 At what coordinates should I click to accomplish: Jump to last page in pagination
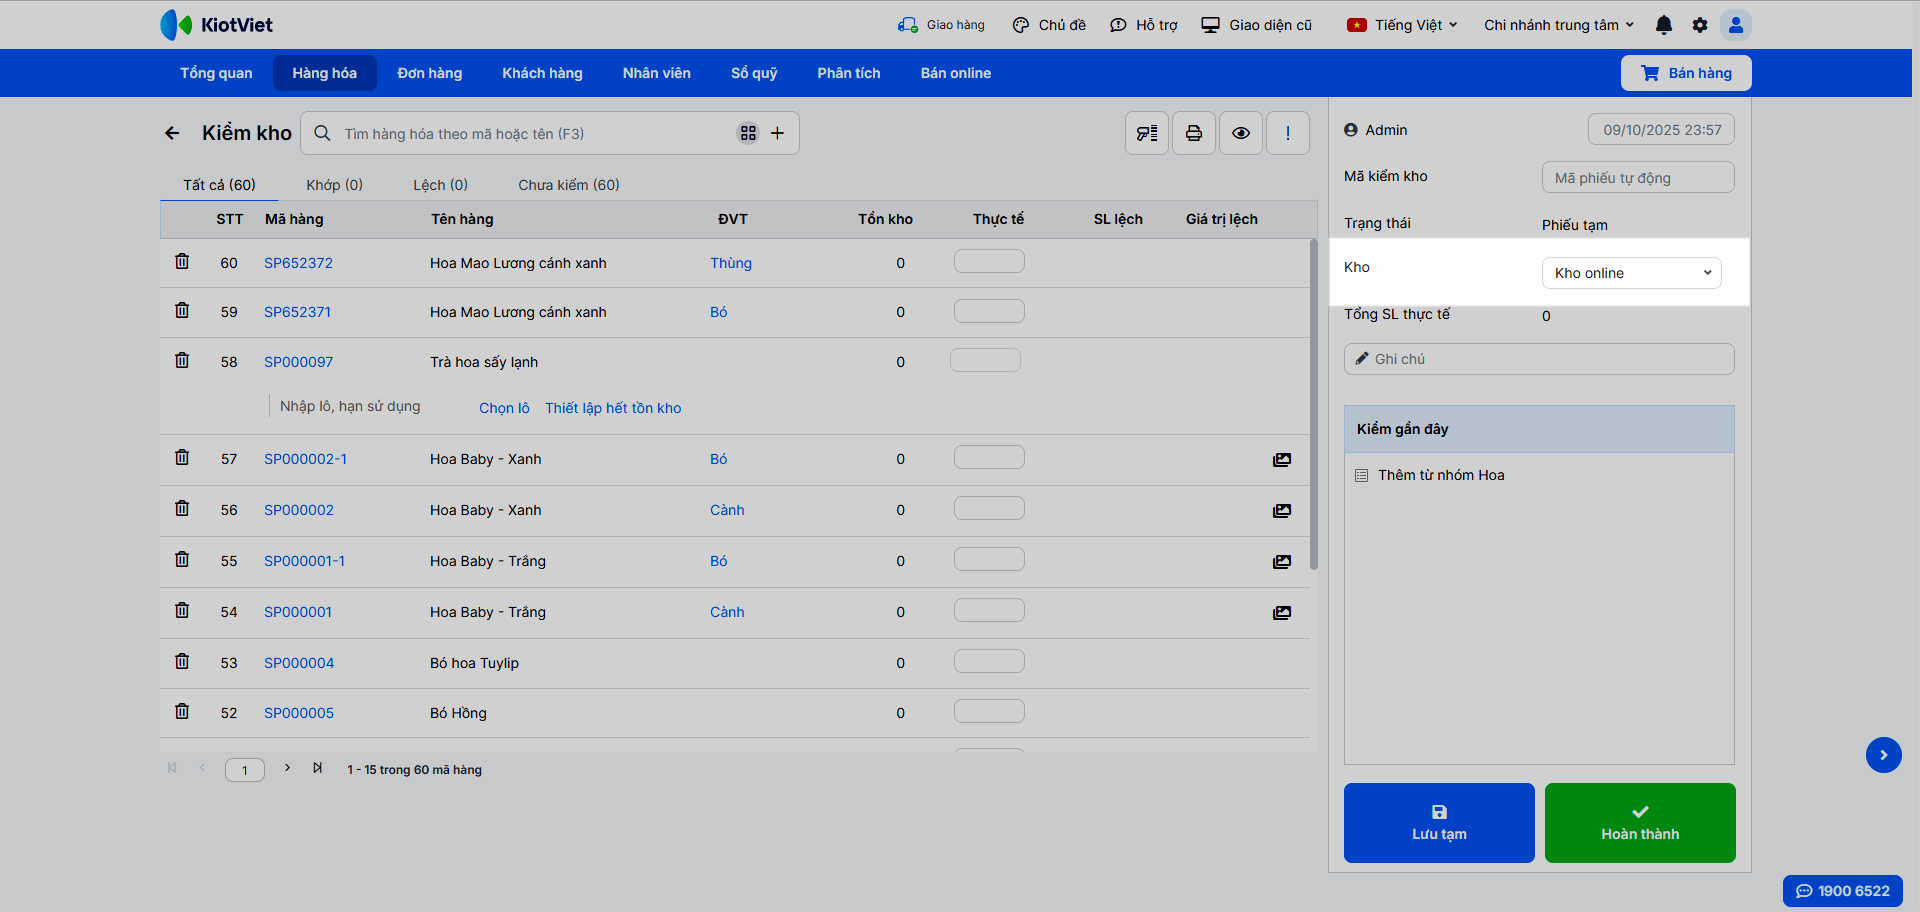coord(317,768)
